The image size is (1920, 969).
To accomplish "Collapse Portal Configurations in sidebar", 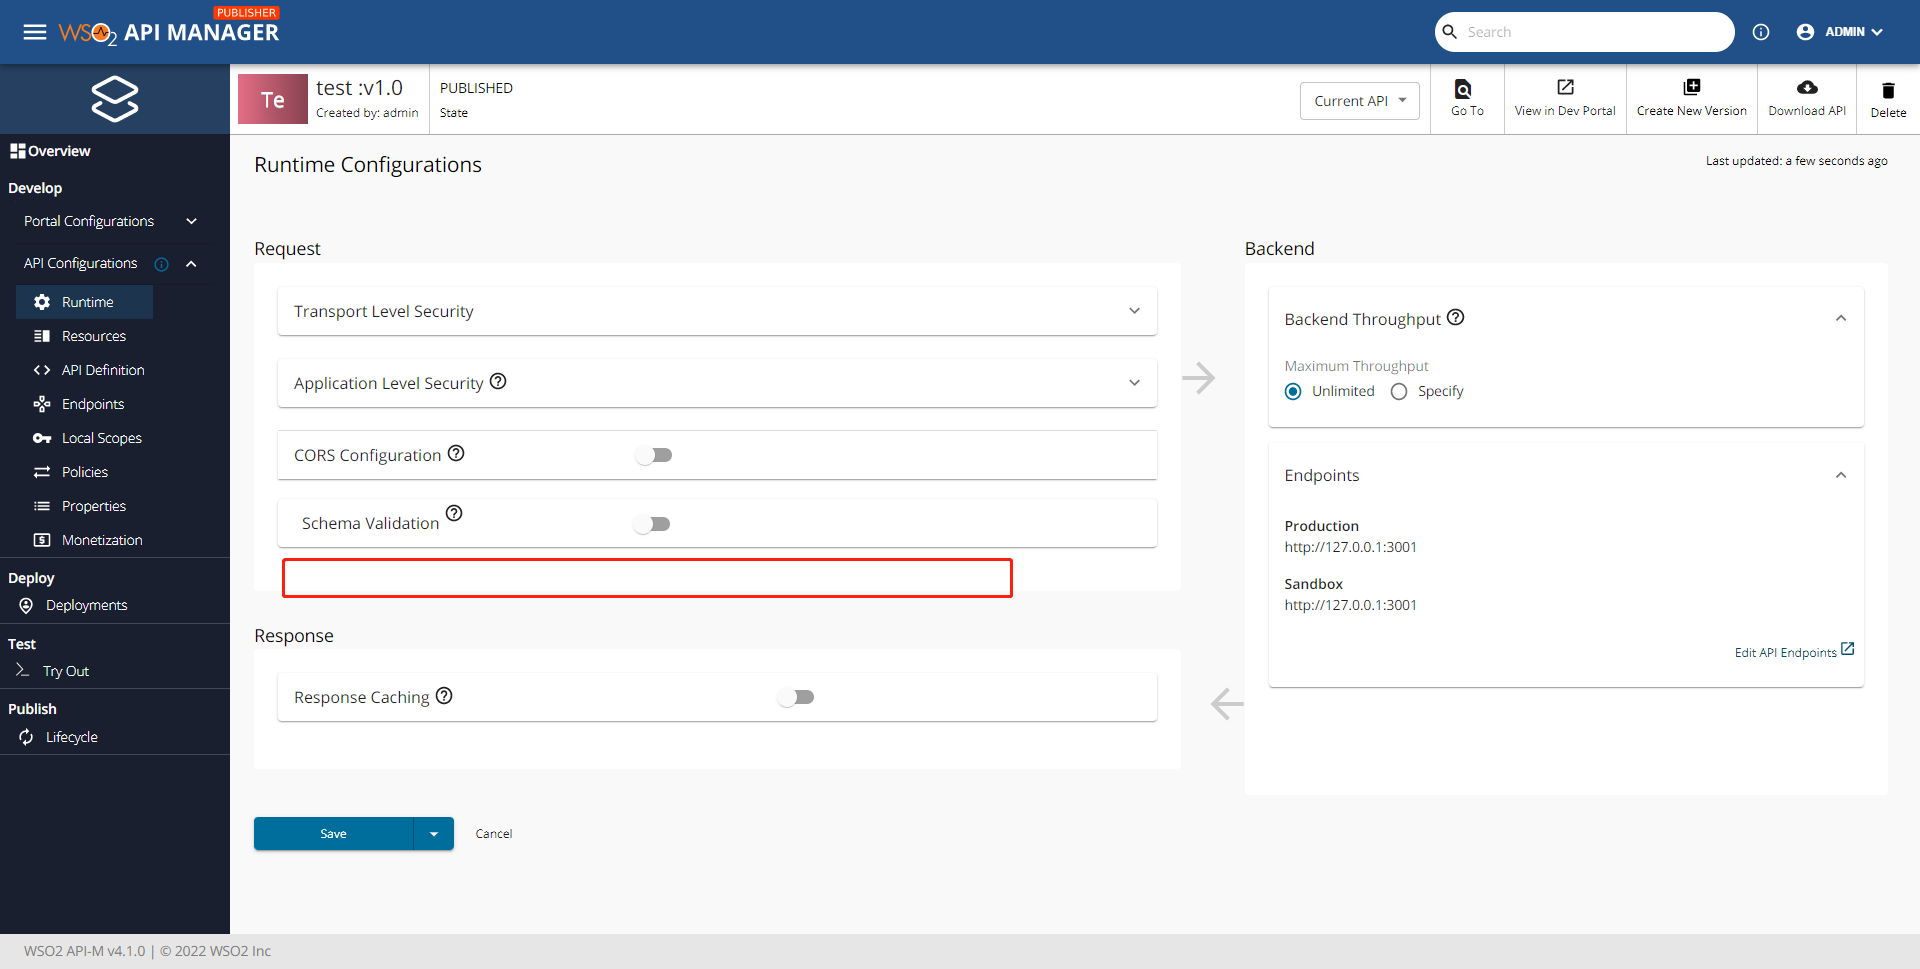I will tap(190, 221).
